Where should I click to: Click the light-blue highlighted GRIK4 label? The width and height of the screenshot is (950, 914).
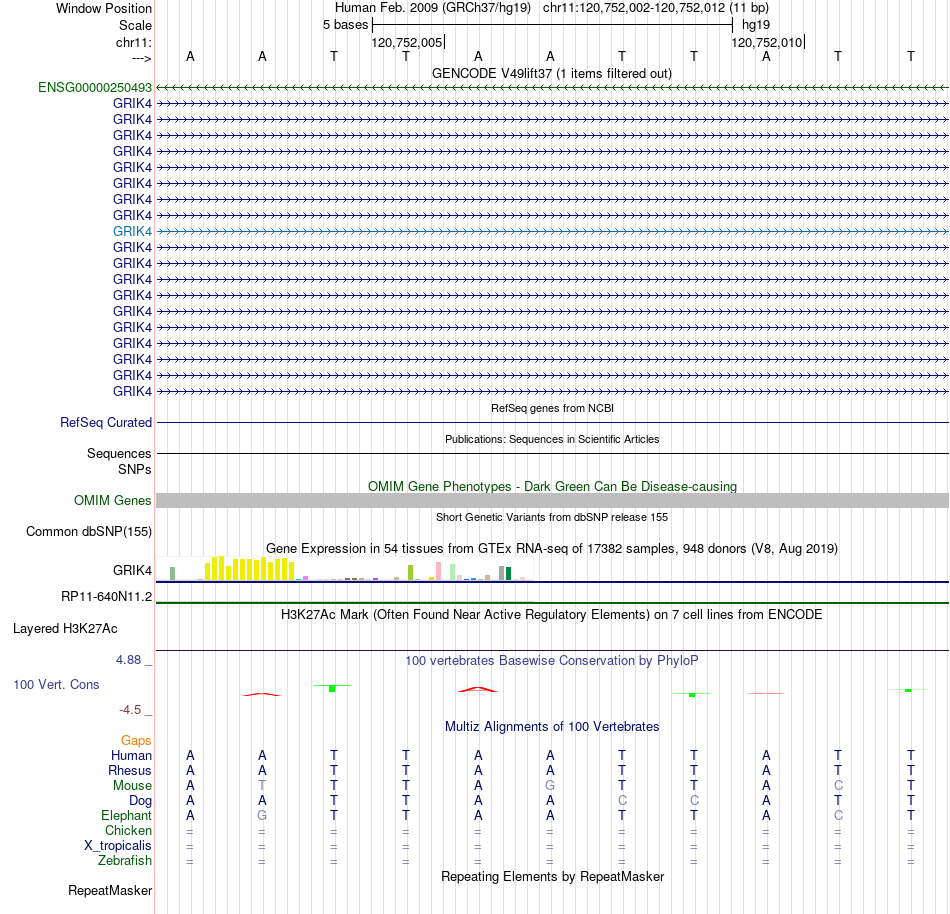pyautogui.click(x=132, y=231)
